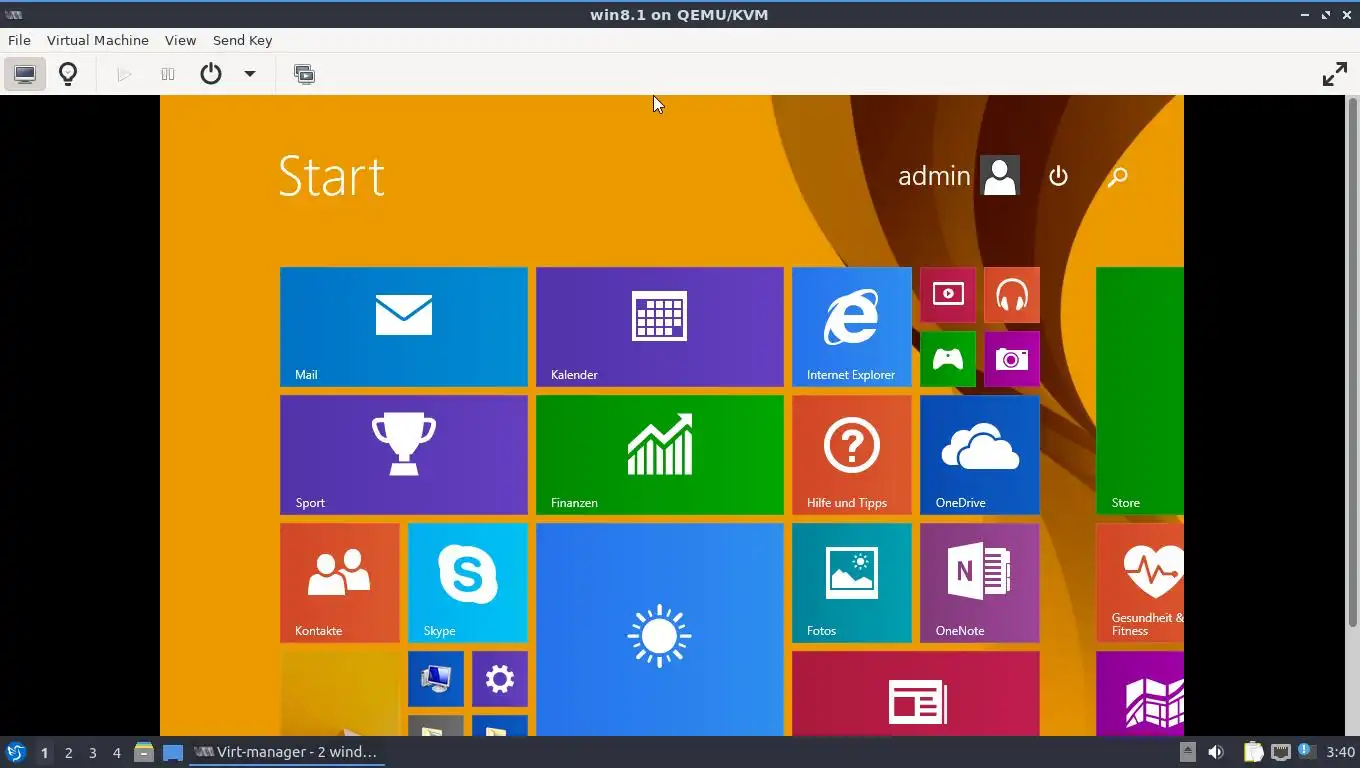This screenshot has width=1360, height=768.
Task: Open the Send Key menu
Action: (242, 40)
